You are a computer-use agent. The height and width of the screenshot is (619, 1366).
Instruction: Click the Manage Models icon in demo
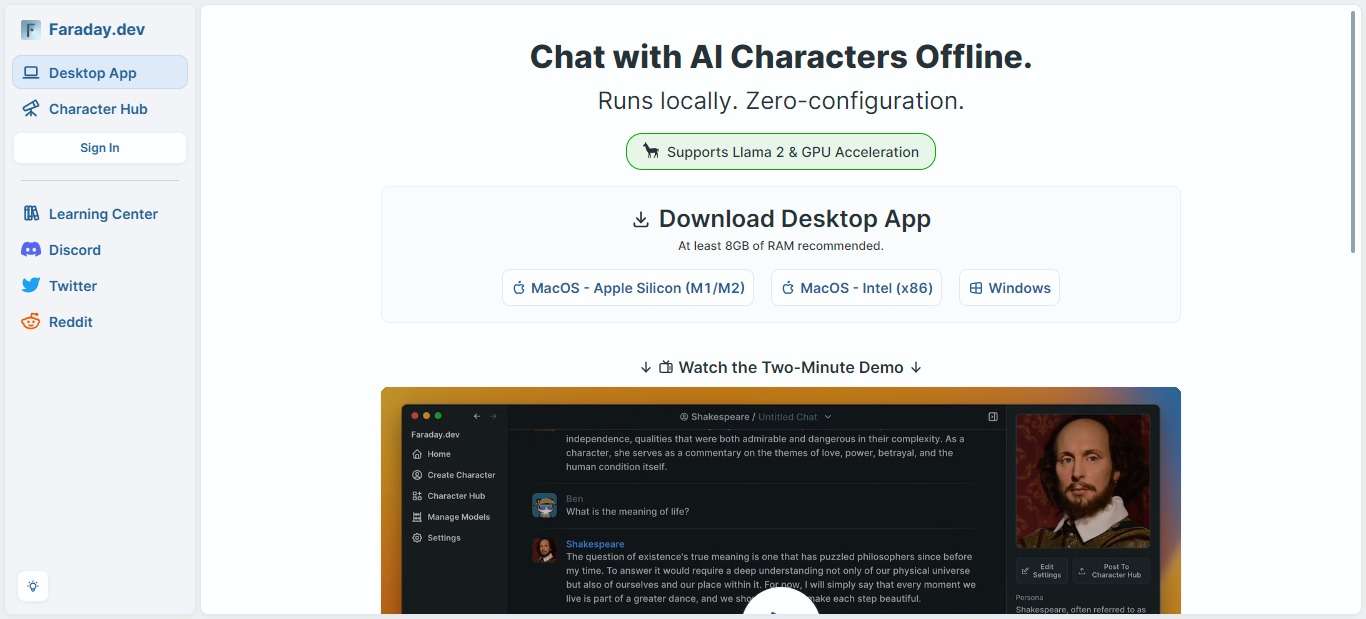click(417, 517)
